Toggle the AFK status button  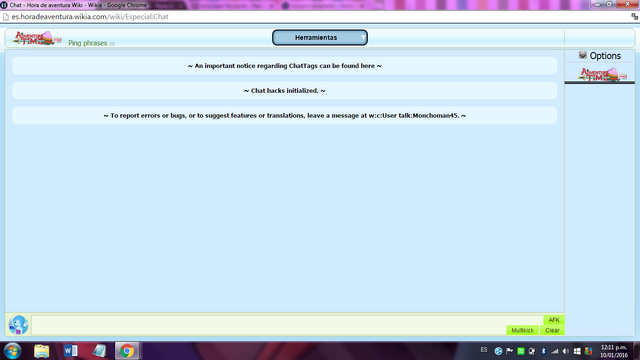pyautogui.click(x=553, y=320)
